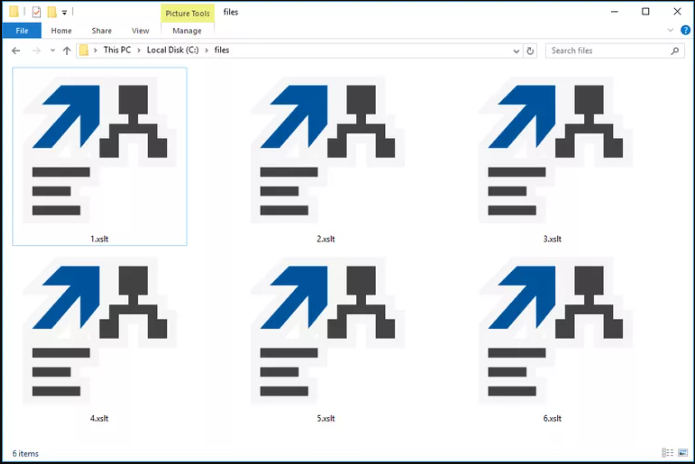Click the search magnifier icon
The image size is (695, 464).
coord(675,51)
